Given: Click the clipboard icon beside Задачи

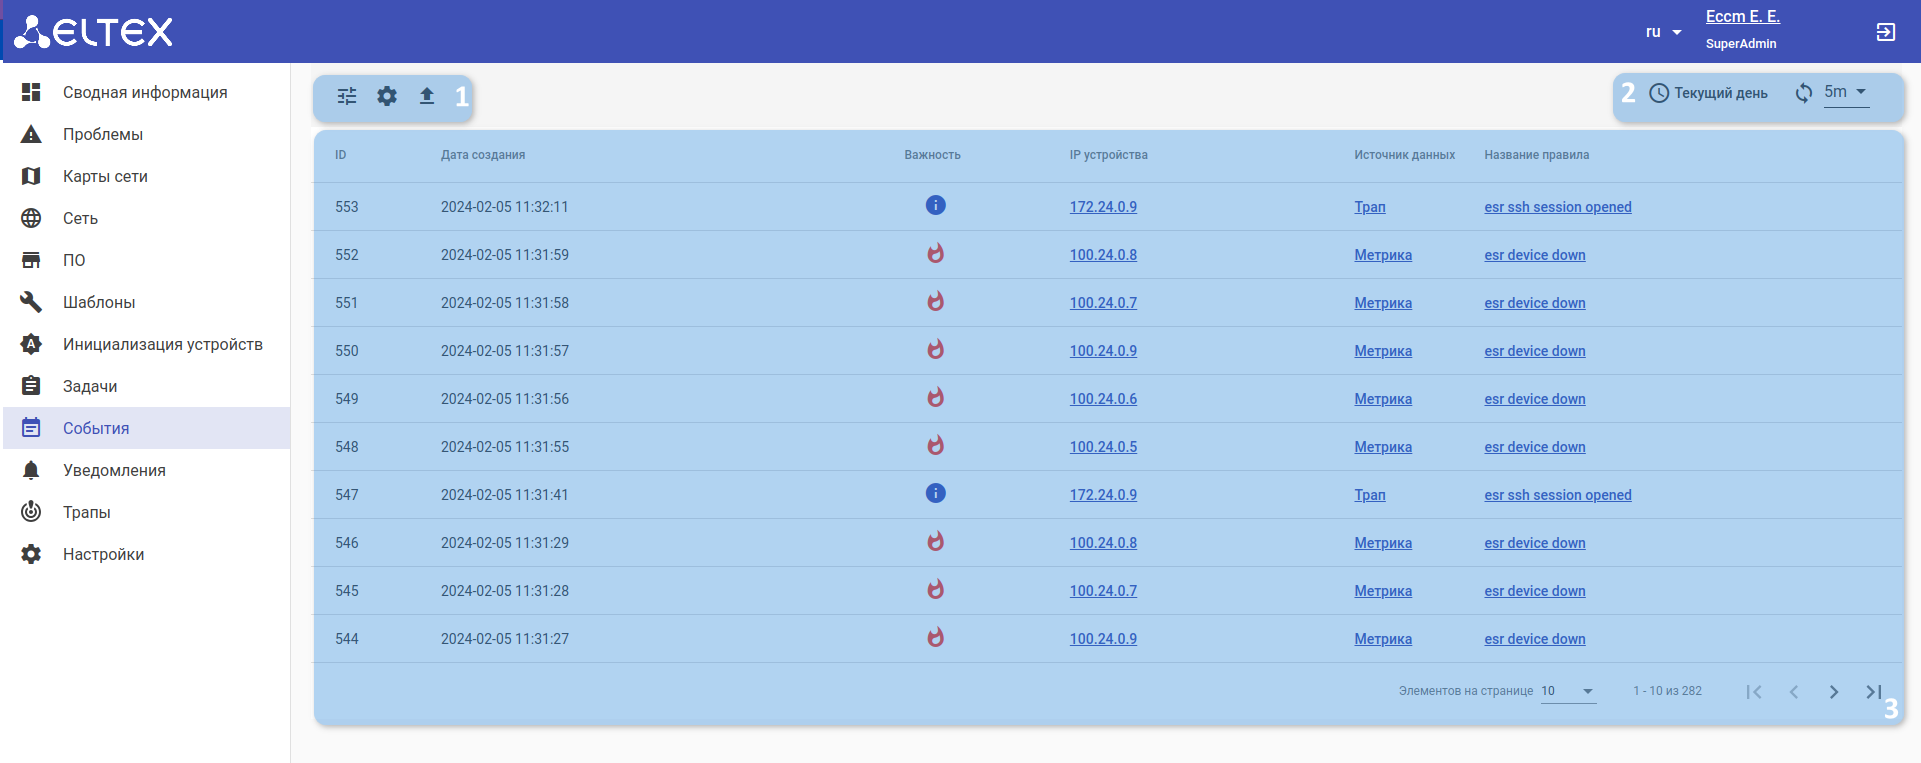Looking at the screenshot, I should pos(31,386).
